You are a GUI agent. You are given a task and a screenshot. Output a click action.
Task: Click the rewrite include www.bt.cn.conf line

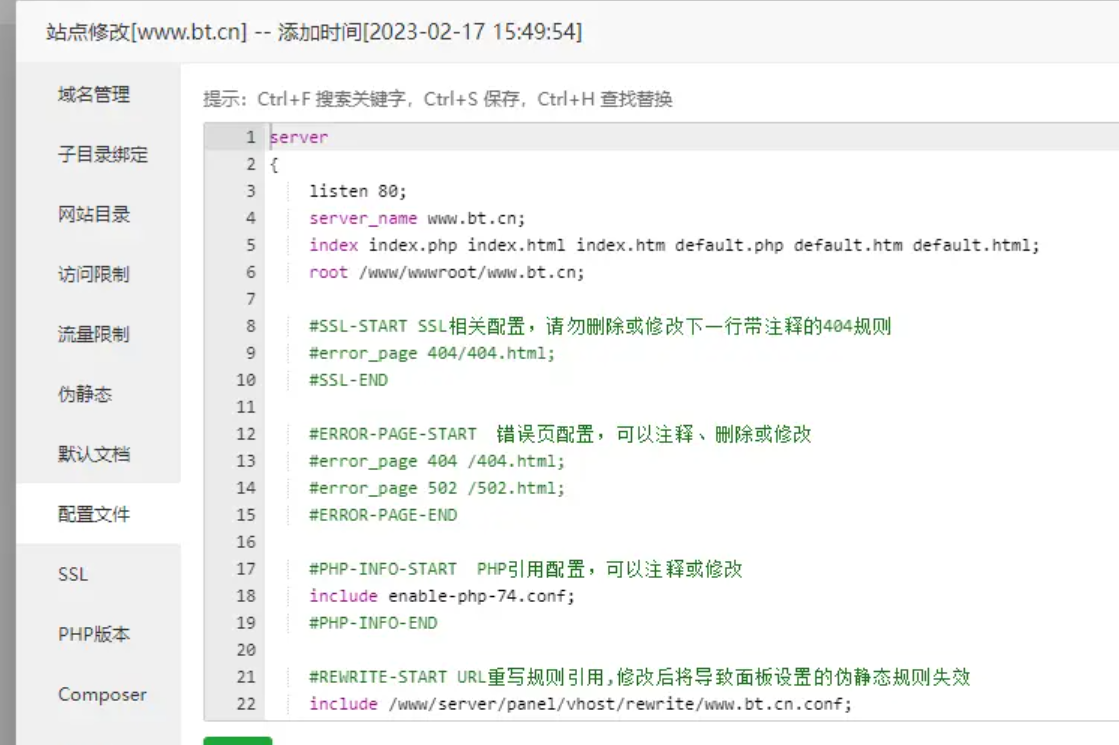point(580,704)
